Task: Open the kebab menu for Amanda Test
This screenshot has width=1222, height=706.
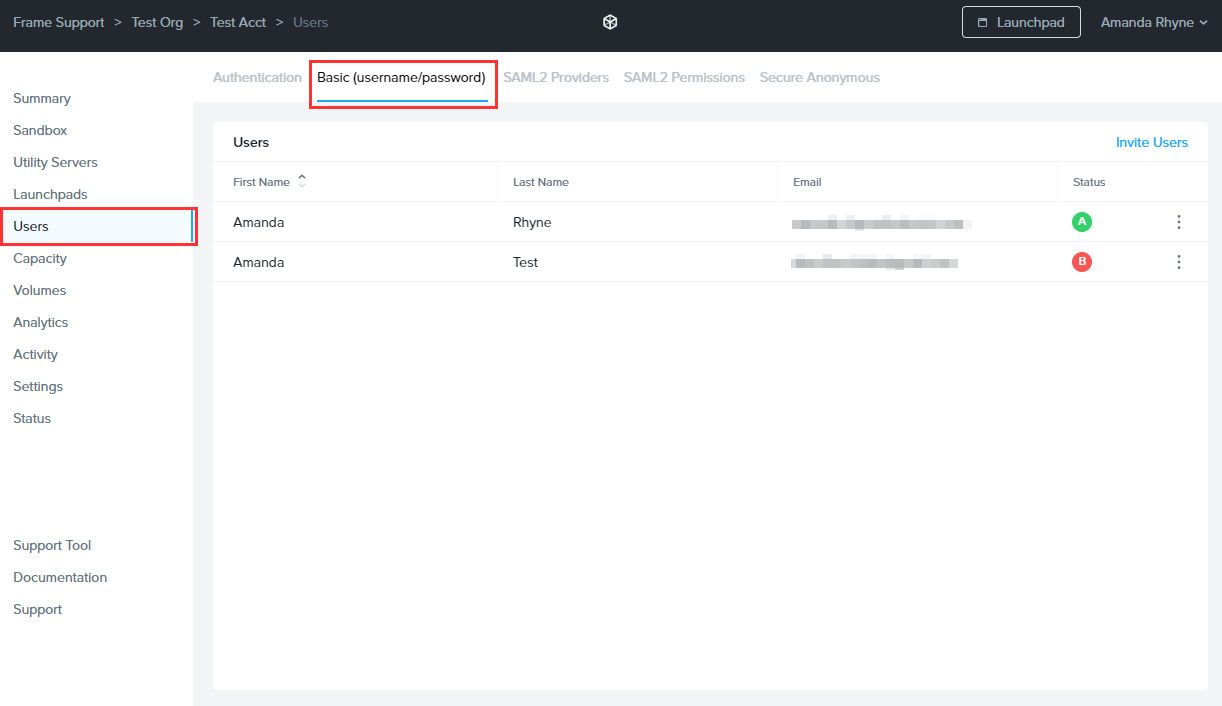Action: pyautogui.click(x=1179, y=262)
